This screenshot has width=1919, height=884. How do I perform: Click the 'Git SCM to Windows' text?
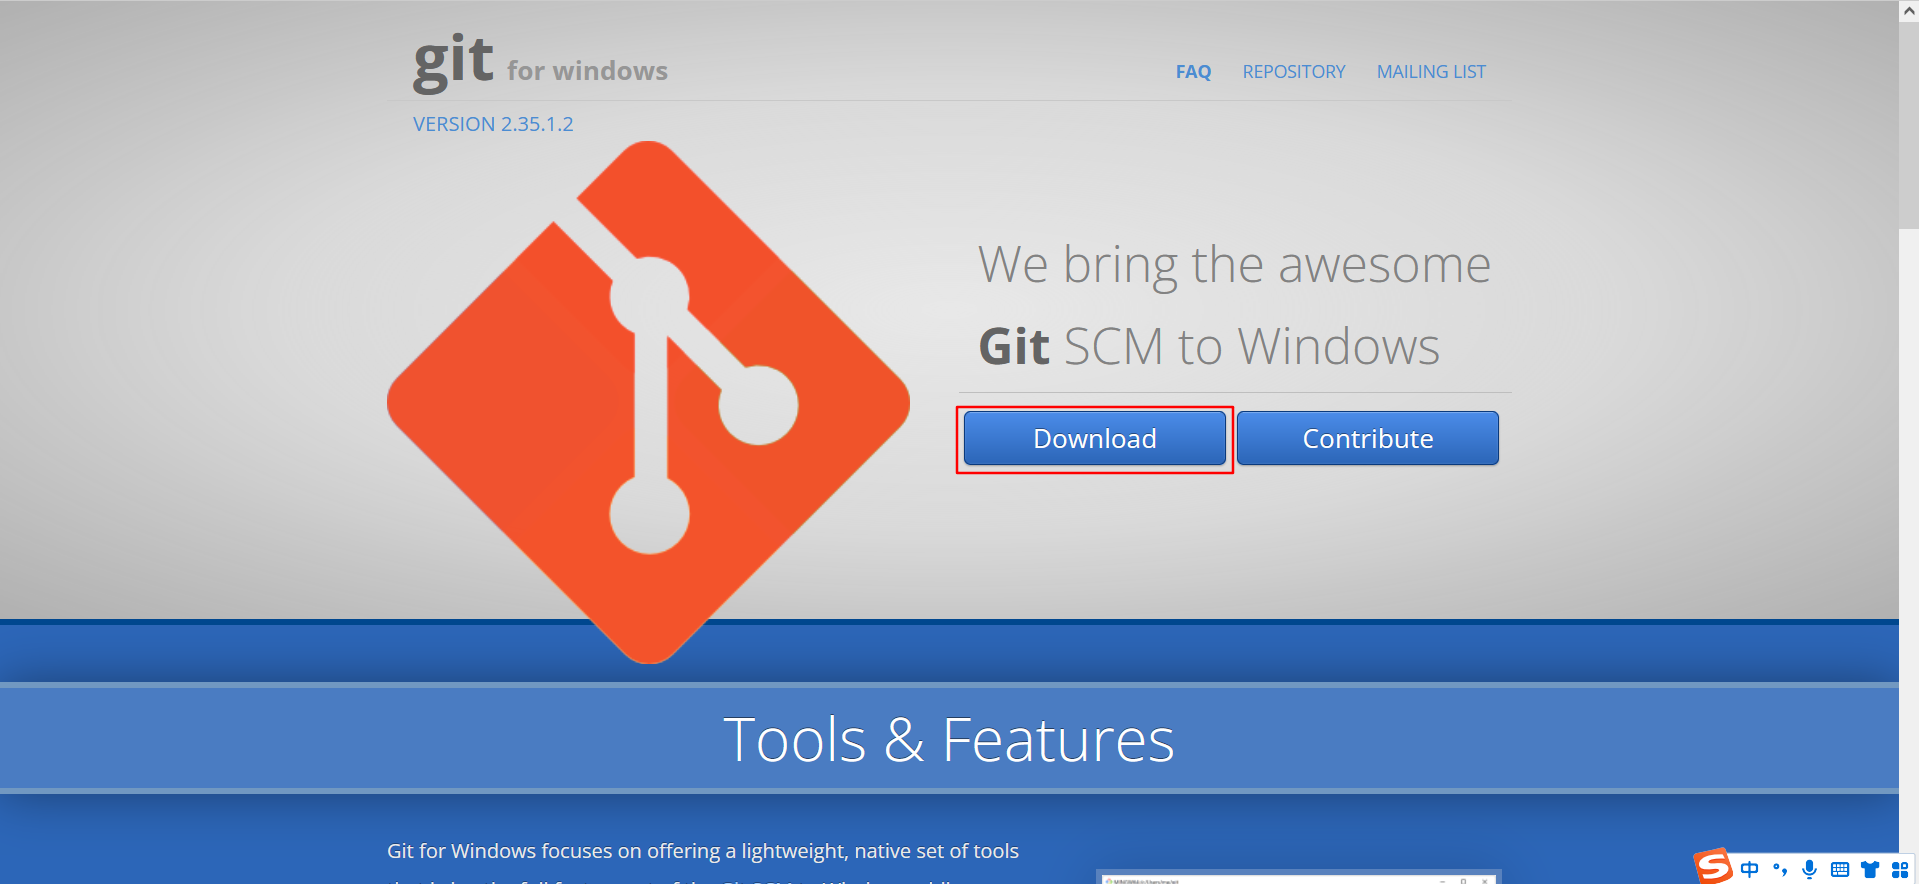point(1209,347)
